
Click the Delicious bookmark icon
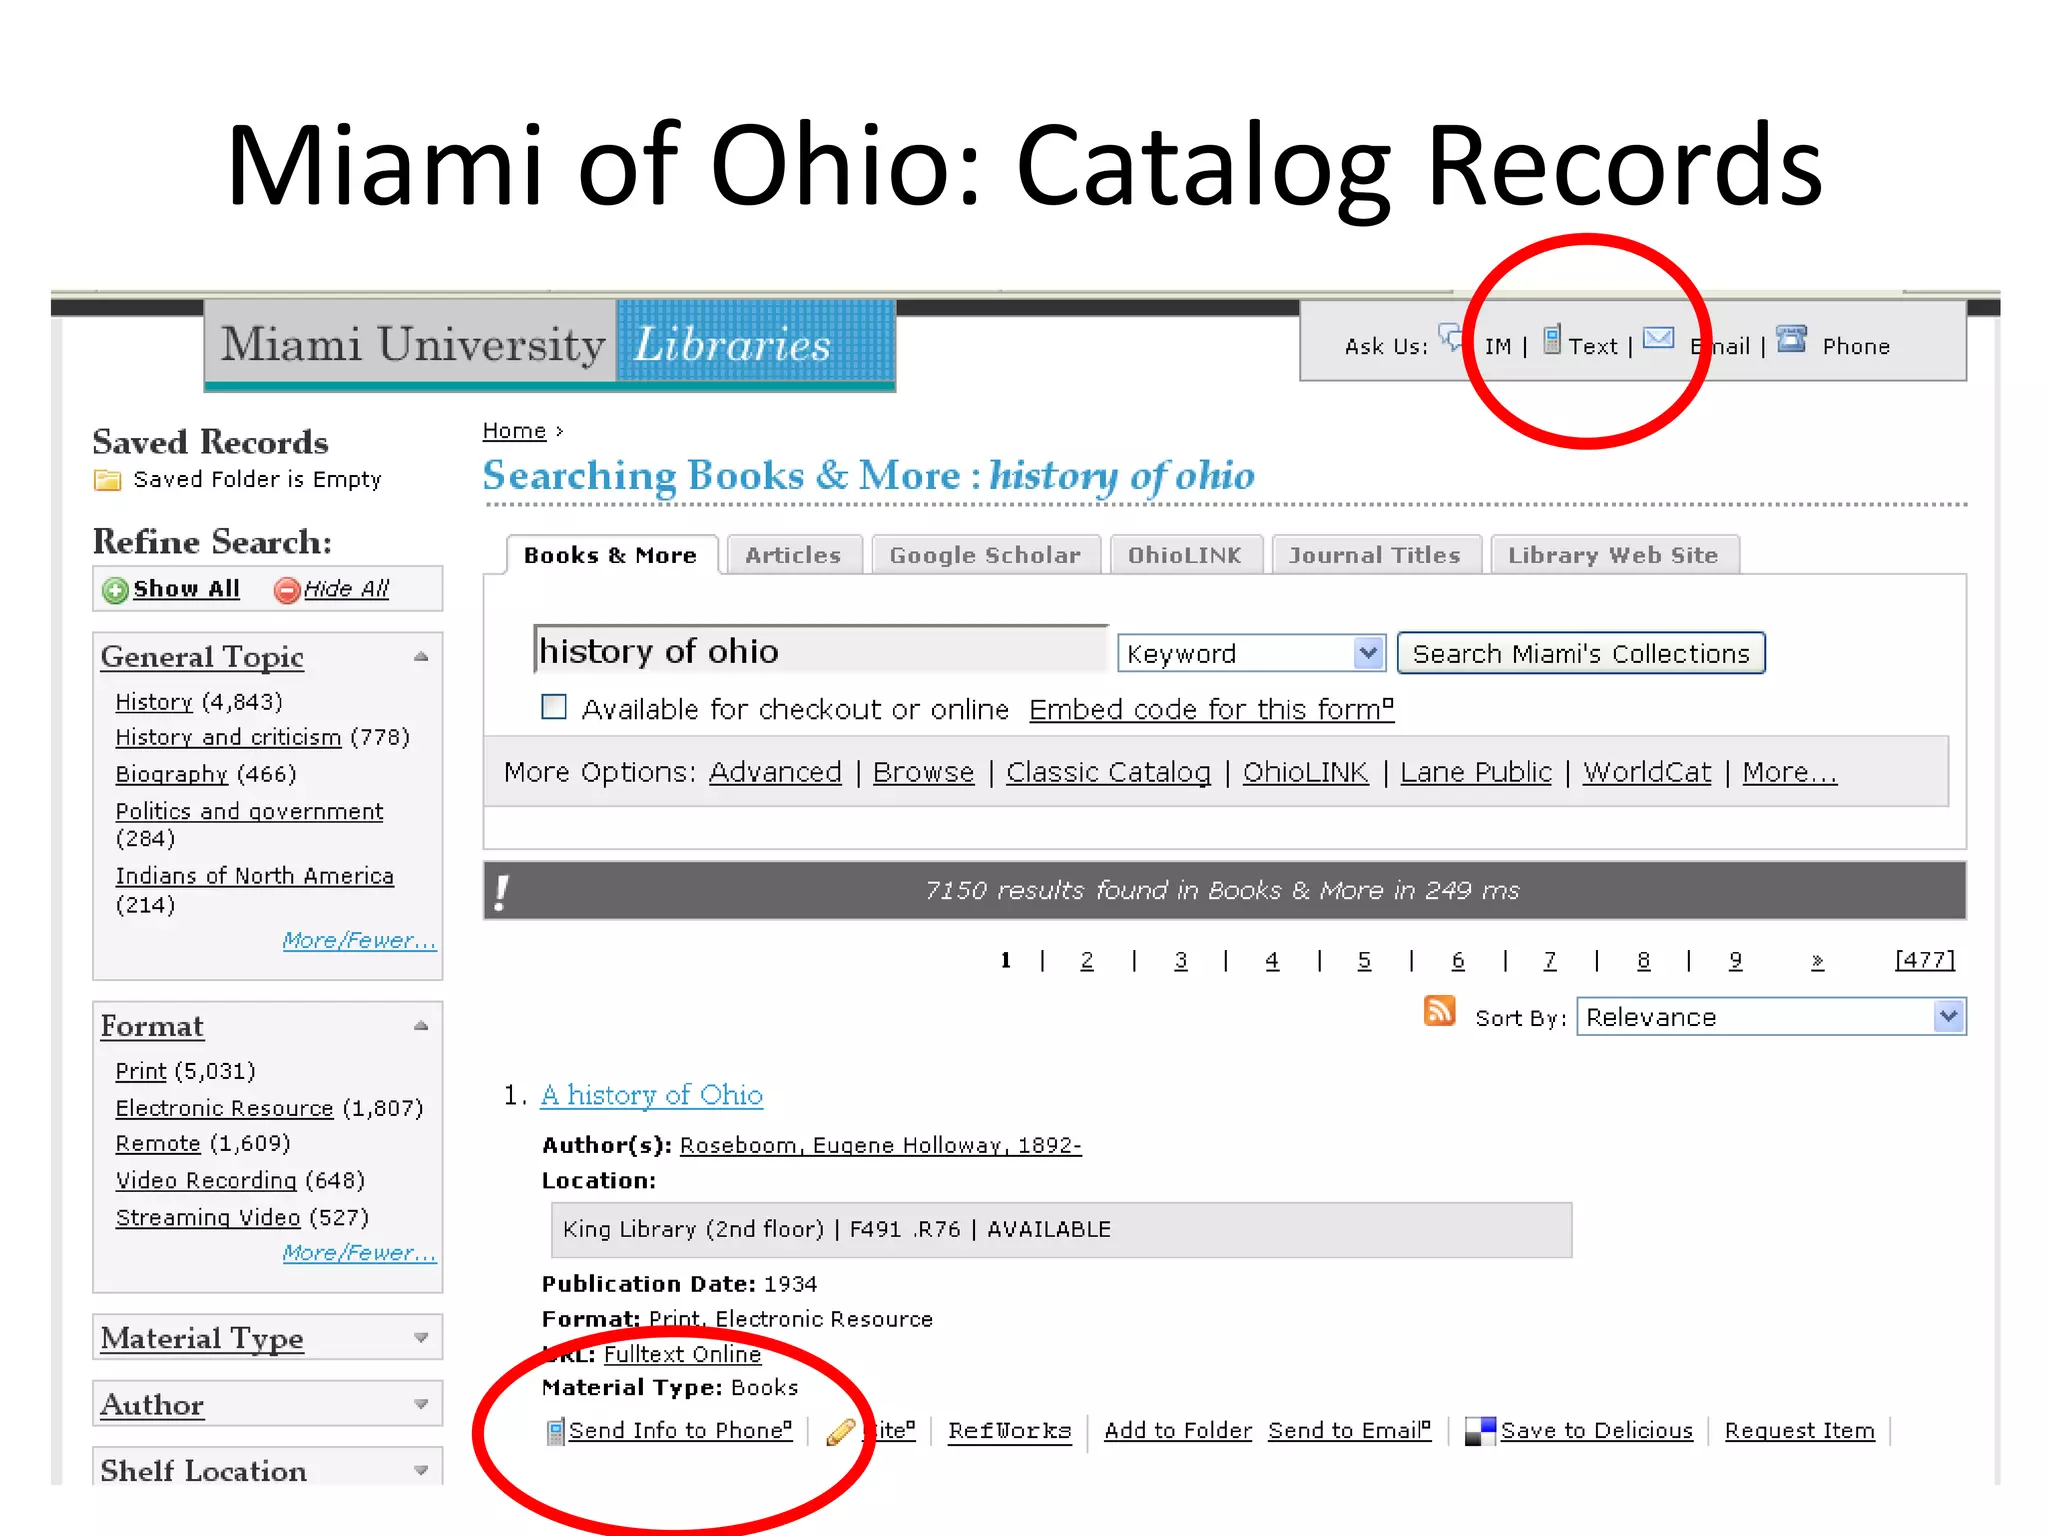click(x=1480, y=1431)
